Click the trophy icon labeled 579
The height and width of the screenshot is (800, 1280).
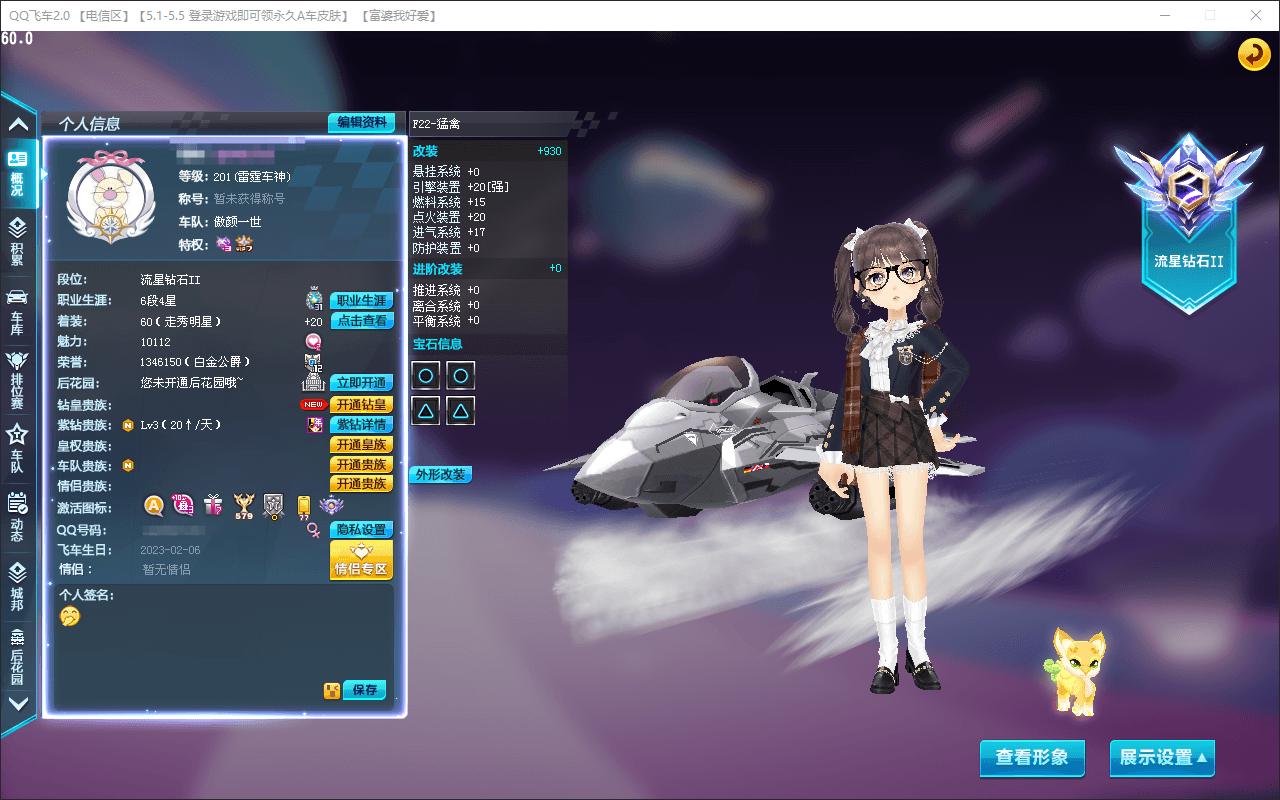[x=243, y=507]
